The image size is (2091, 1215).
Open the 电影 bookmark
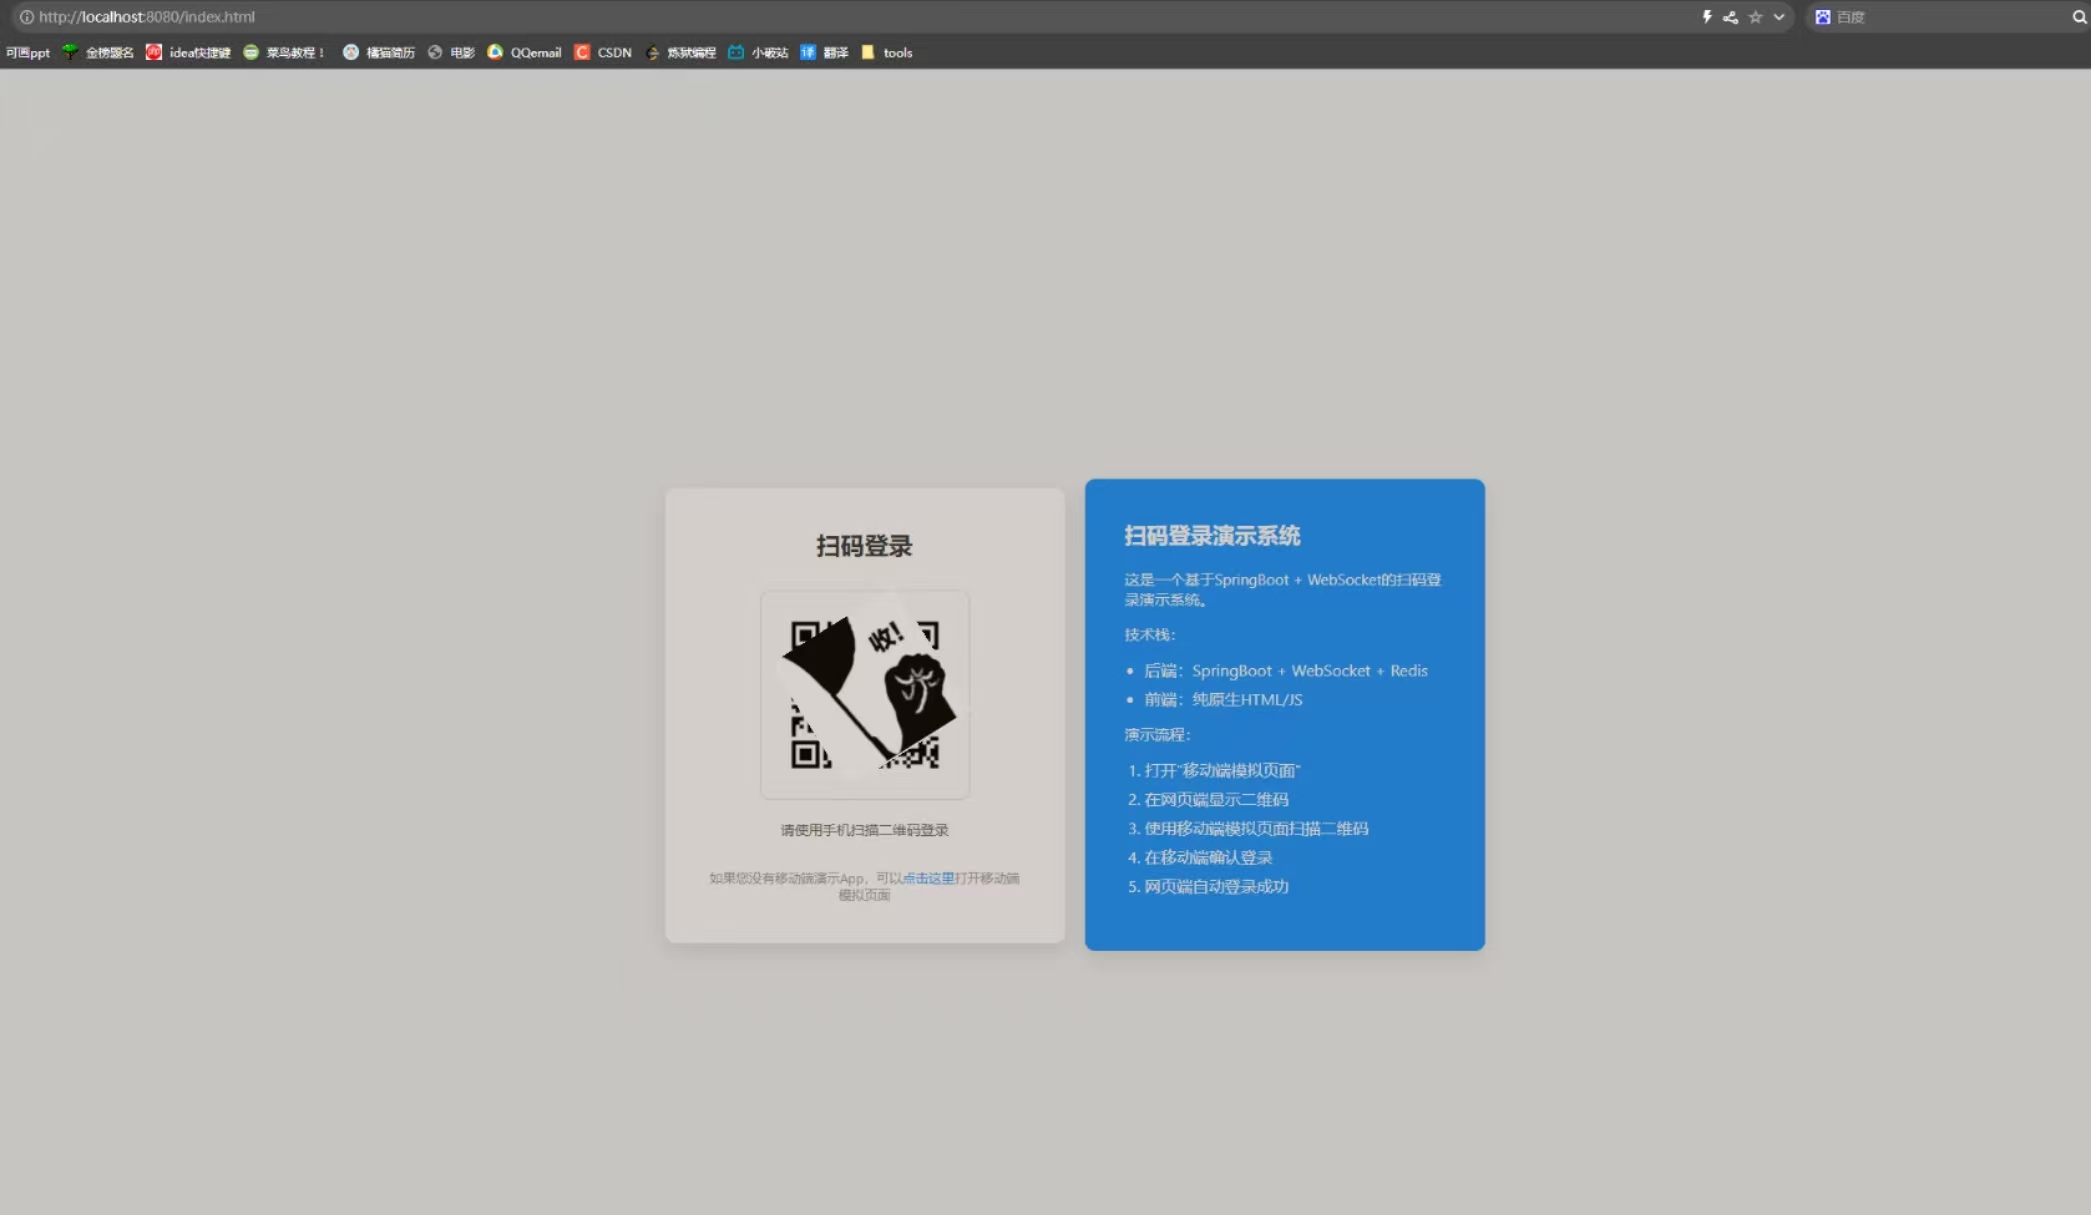[x=451, y=53]
